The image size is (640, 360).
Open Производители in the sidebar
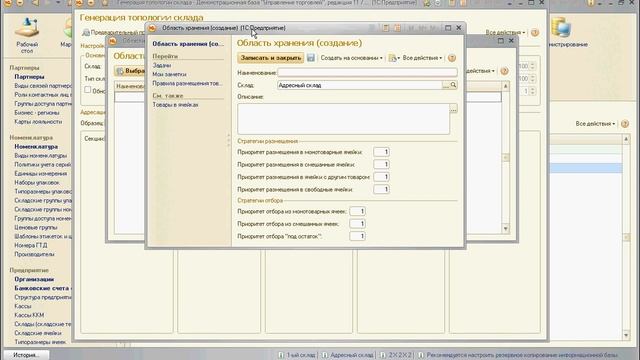click(x=34, y=254)
